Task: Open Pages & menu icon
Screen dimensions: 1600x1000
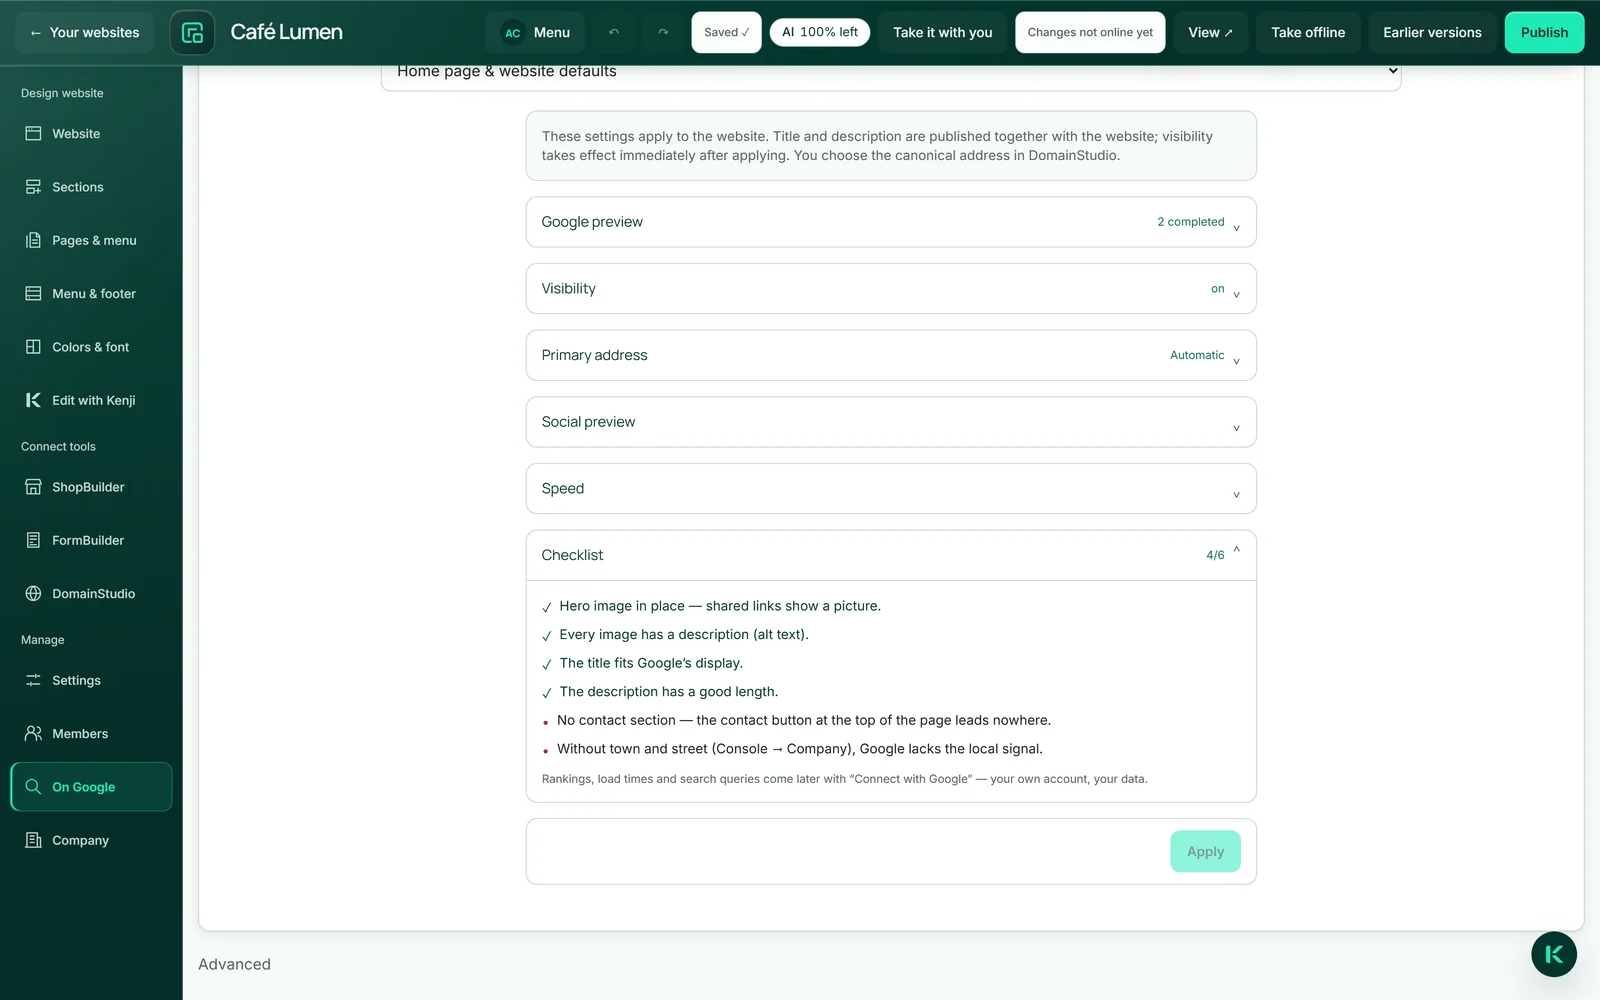Action: pyautogui.click(x=33, y=240)
